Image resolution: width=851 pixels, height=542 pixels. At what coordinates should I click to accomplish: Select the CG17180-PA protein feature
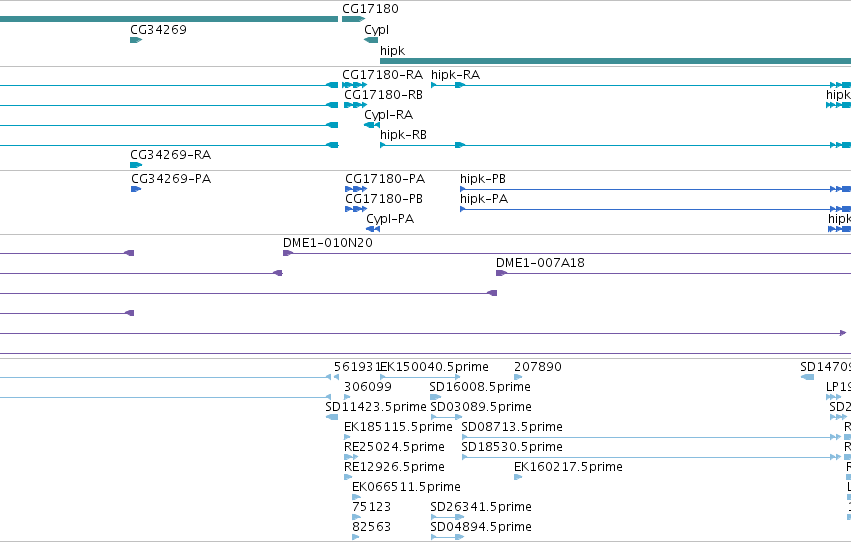point(356,189)
